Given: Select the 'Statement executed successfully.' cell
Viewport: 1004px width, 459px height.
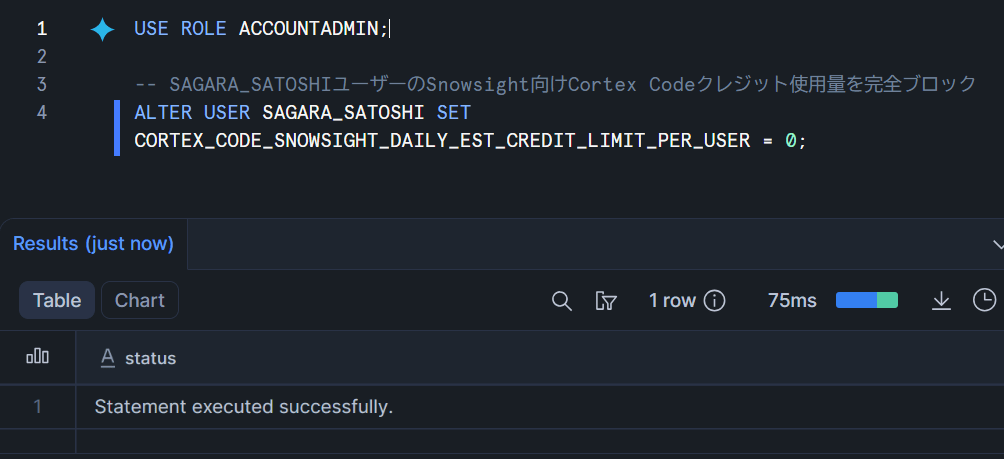Looking at the screenshot, I should (x=244, y=407).
